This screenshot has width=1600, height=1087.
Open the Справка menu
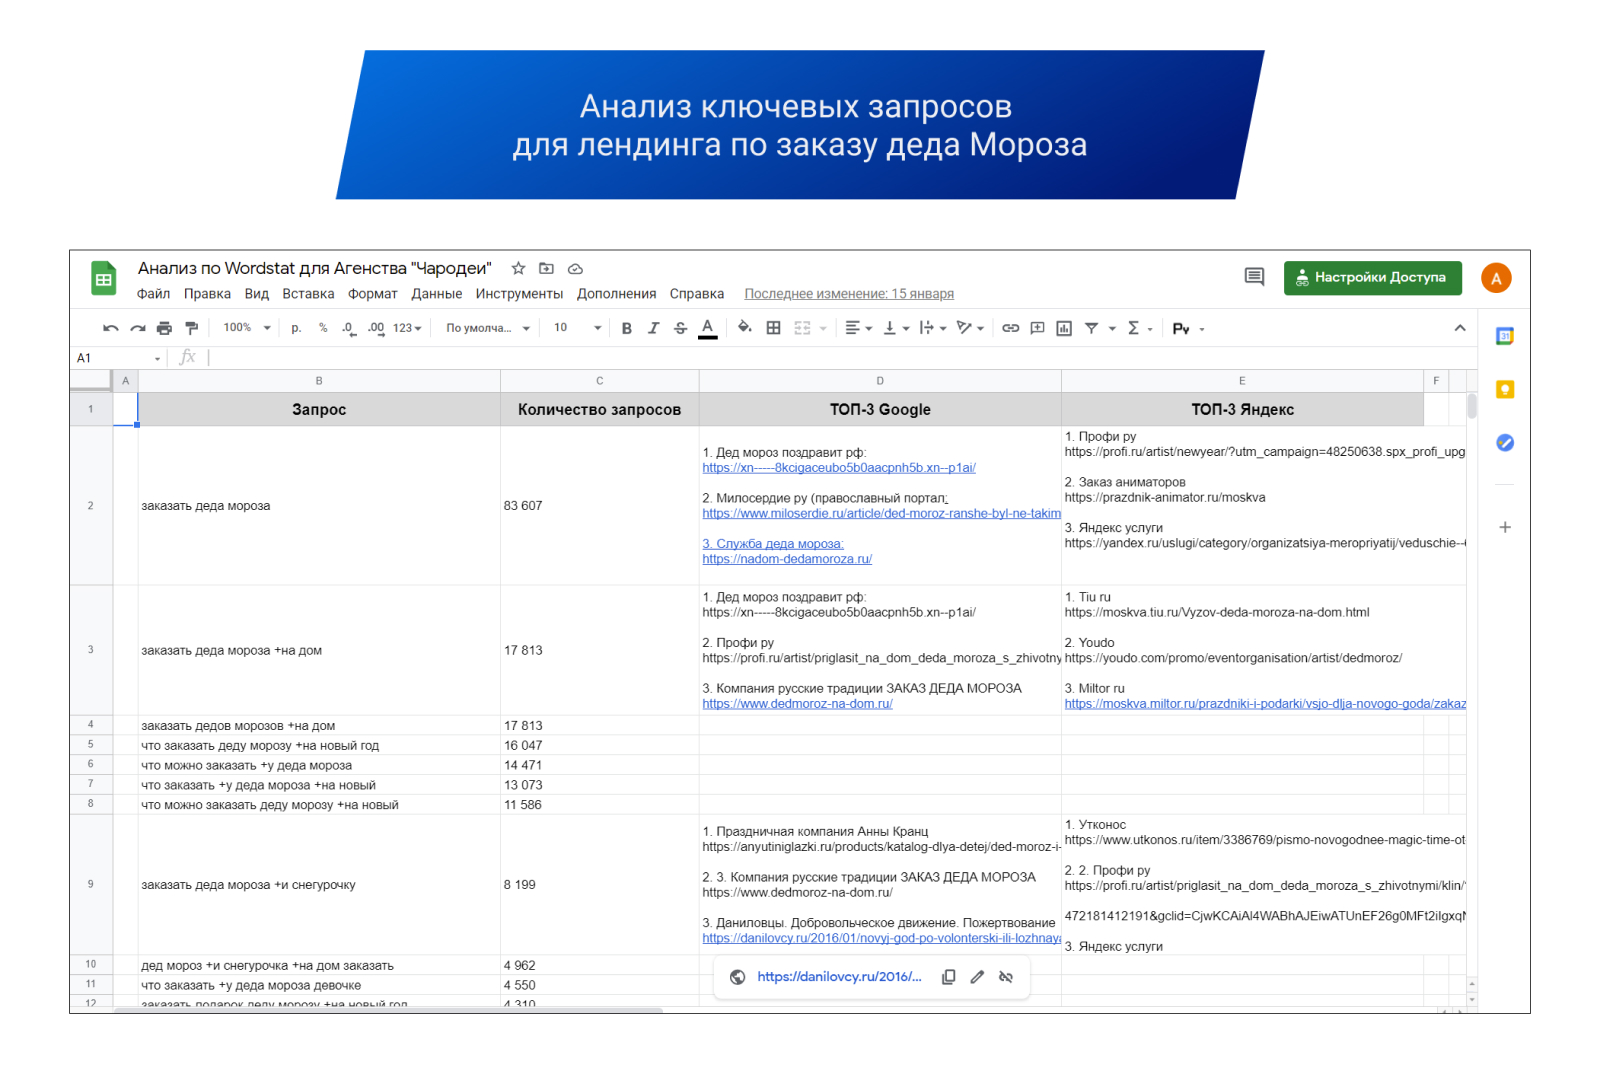pos(697,294)
